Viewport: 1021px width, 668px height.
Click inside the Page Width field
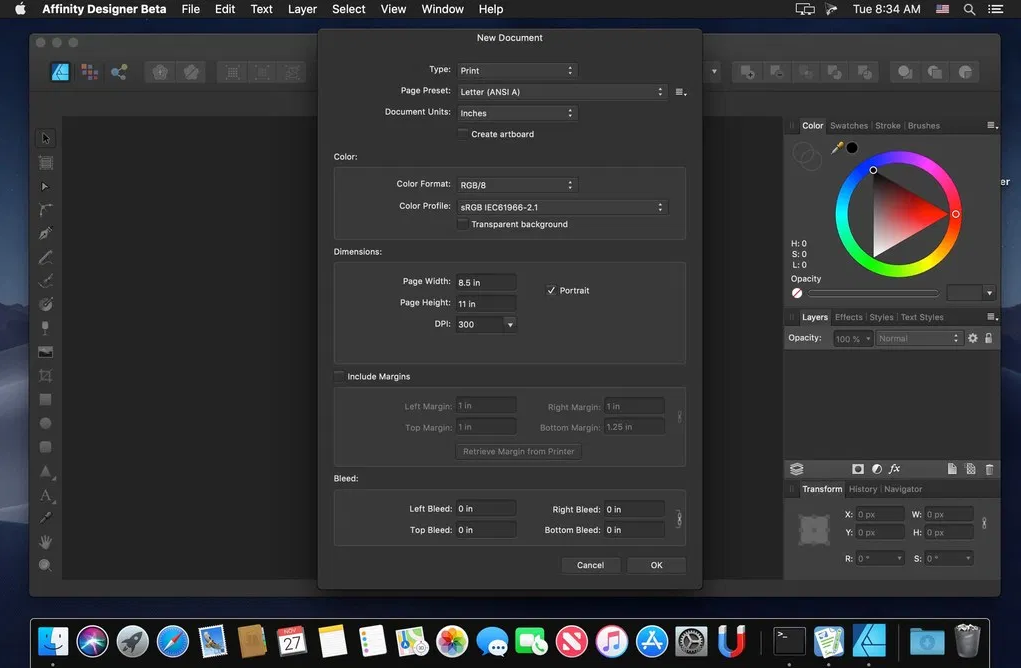tap(486, 281)
